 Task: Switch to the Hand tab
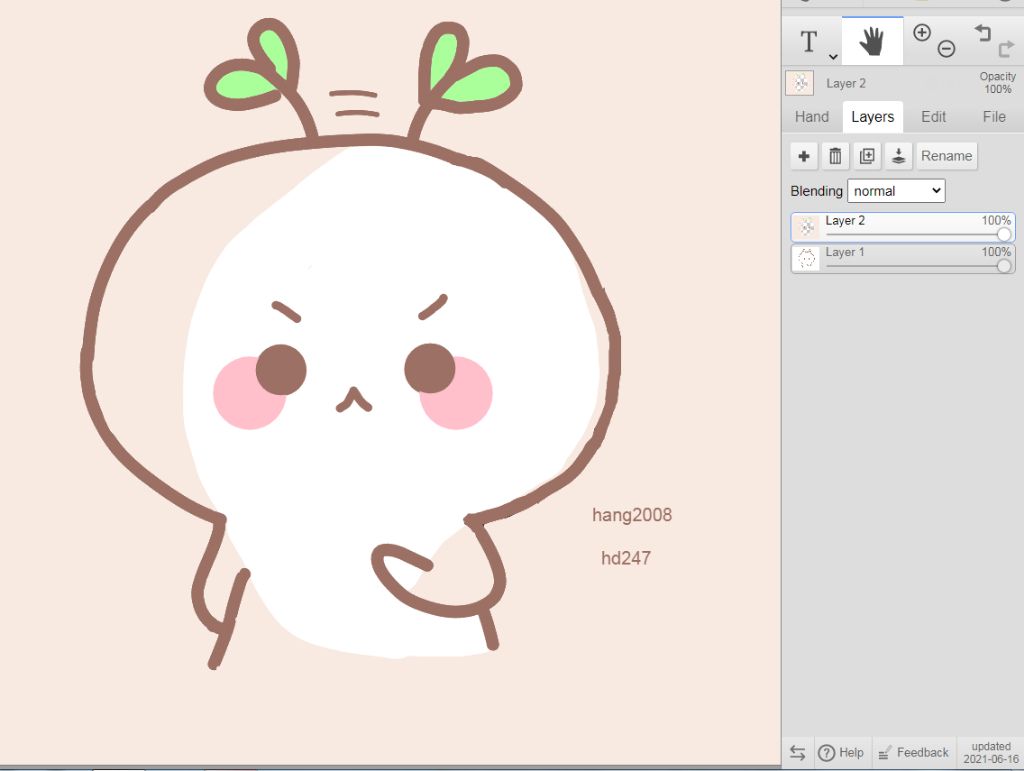(812, 117)
